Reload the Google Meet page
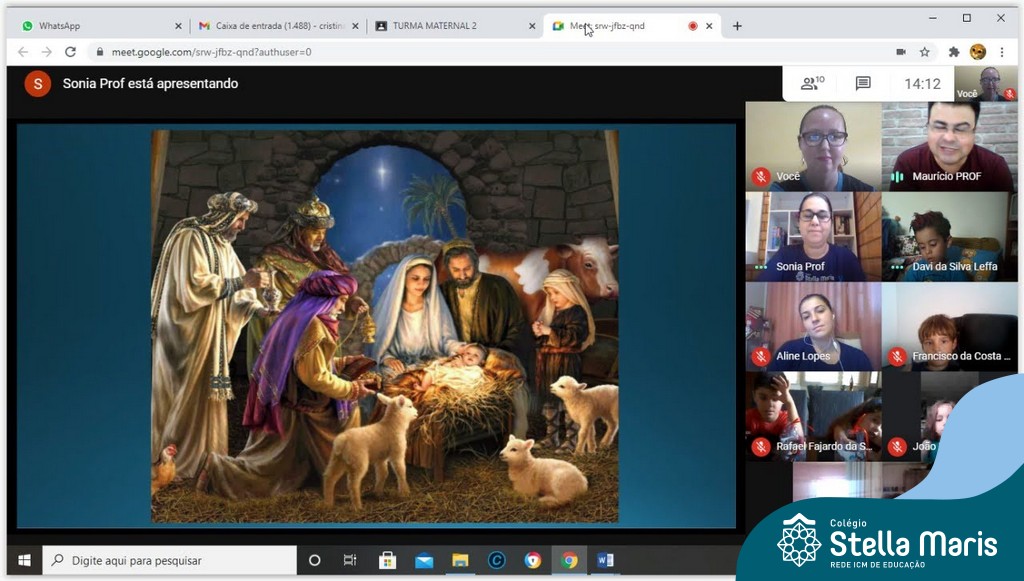The image size is (1024, 581). [70, 52]
